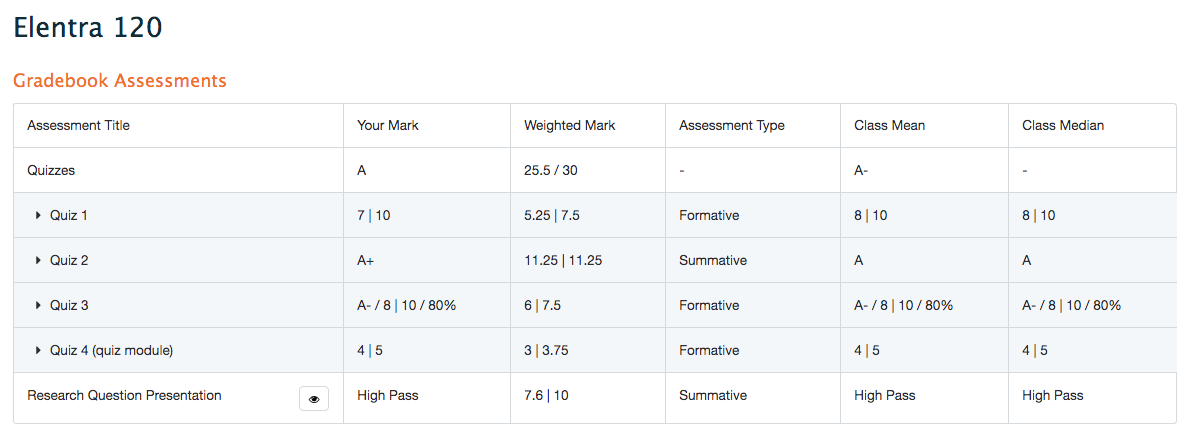
Task: Expand the Quiz 3 disclosure arrow
Action: click(x=39, y=306)
